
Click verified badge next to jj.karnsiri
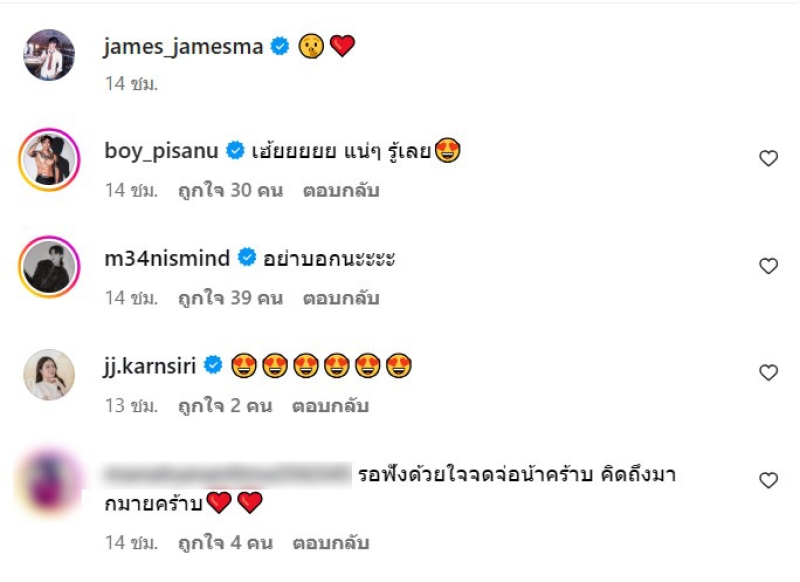213,365
